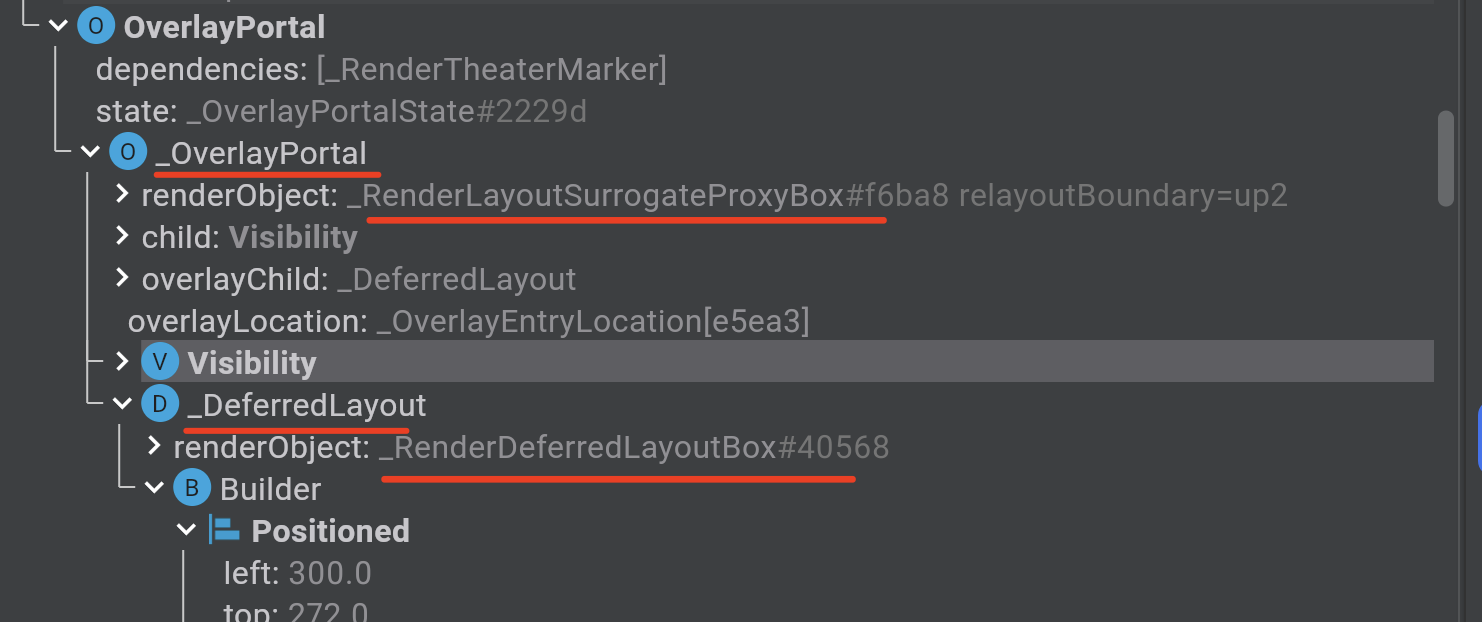Expand the highlighted Visibility widget row
1482x622 pixels.
[x=122, y=361]
